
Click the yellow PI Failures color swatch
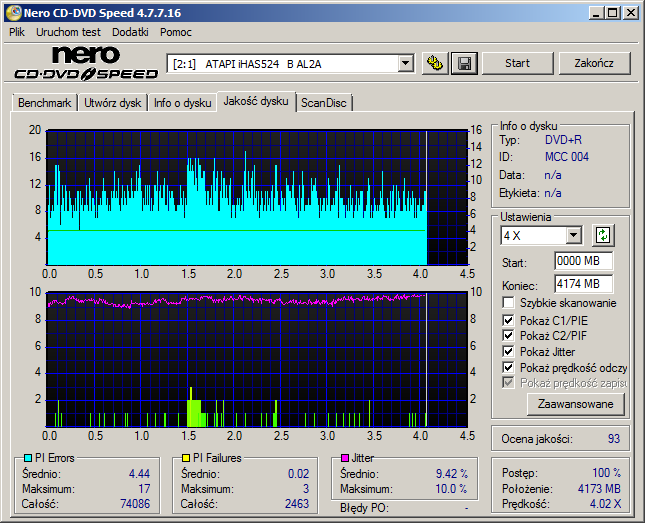(x=186, y=458)
